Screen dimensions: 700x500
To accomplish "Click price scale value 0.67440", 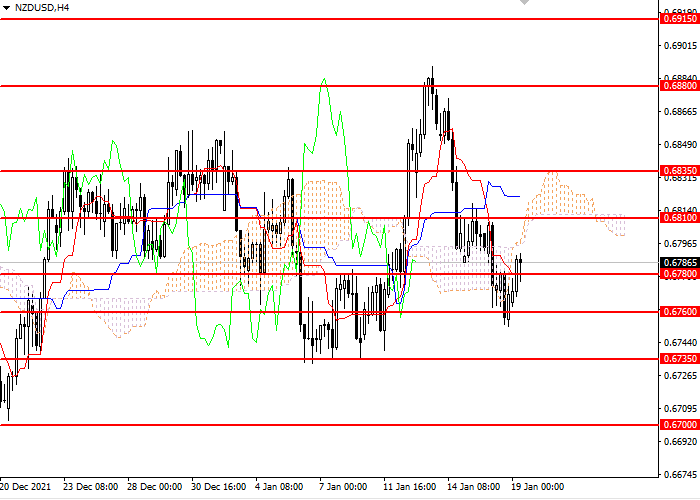I will click(680, 342).
